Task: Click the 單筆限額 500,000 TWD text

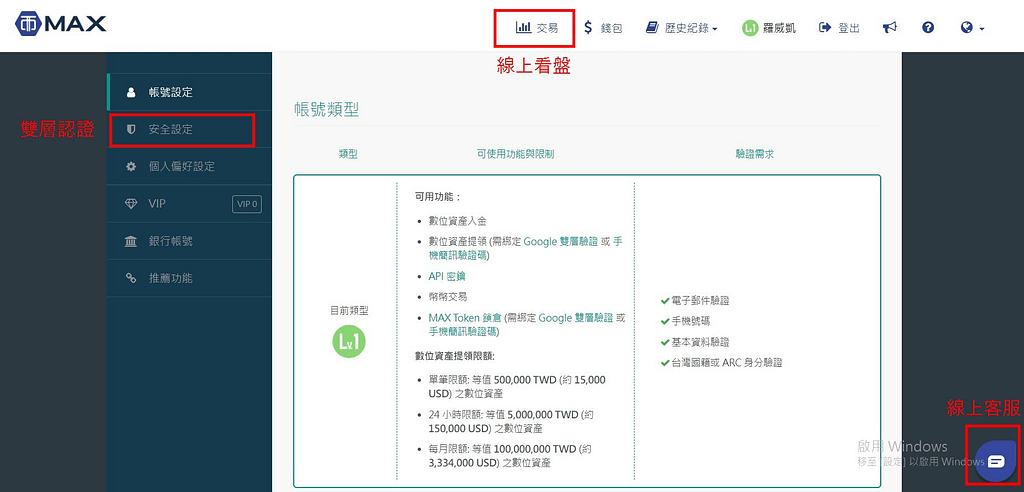Action: click(517, 387)
